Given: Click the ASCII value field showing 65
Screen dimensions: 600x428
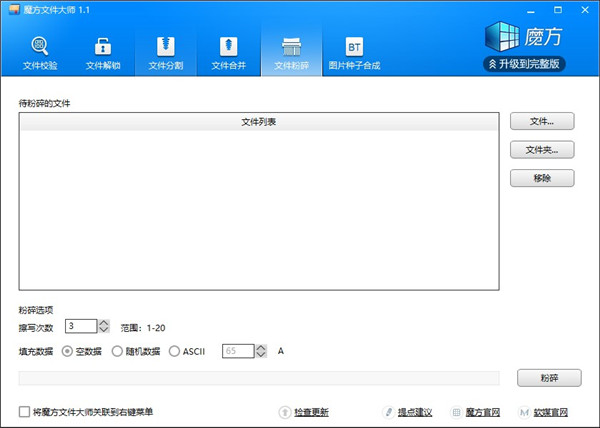Looking at the screenshot, I should (x=238, y=351).
